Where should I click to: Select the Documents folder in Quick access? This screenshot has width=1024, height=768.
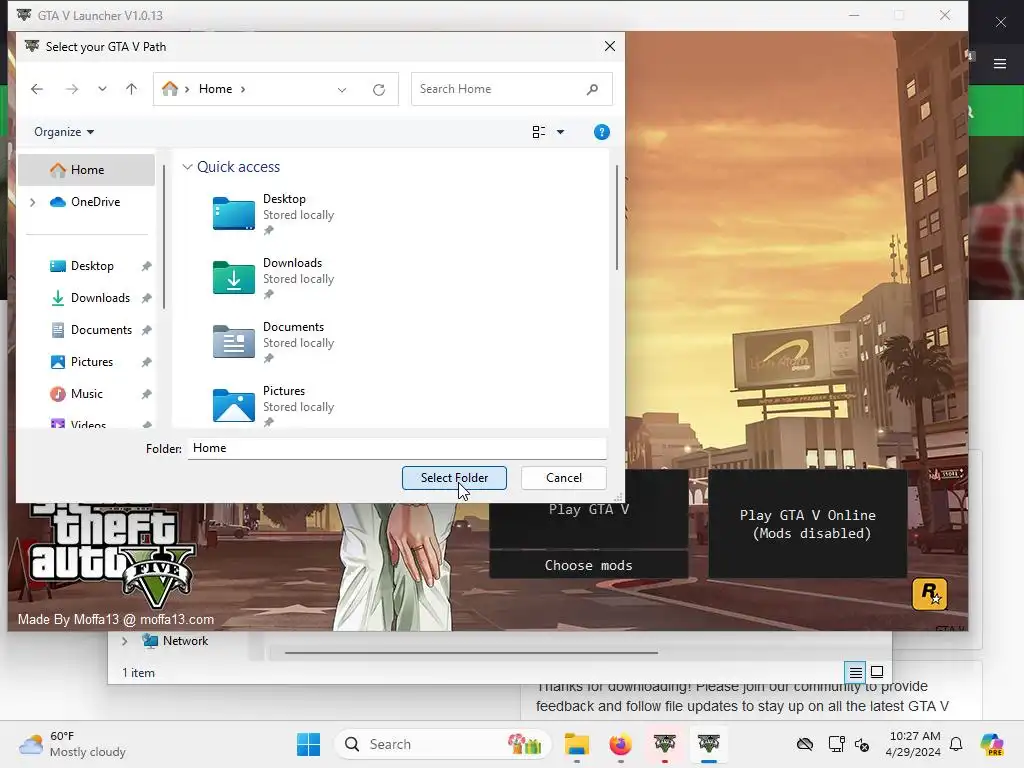pyautogui.click(x=274, y=341)
